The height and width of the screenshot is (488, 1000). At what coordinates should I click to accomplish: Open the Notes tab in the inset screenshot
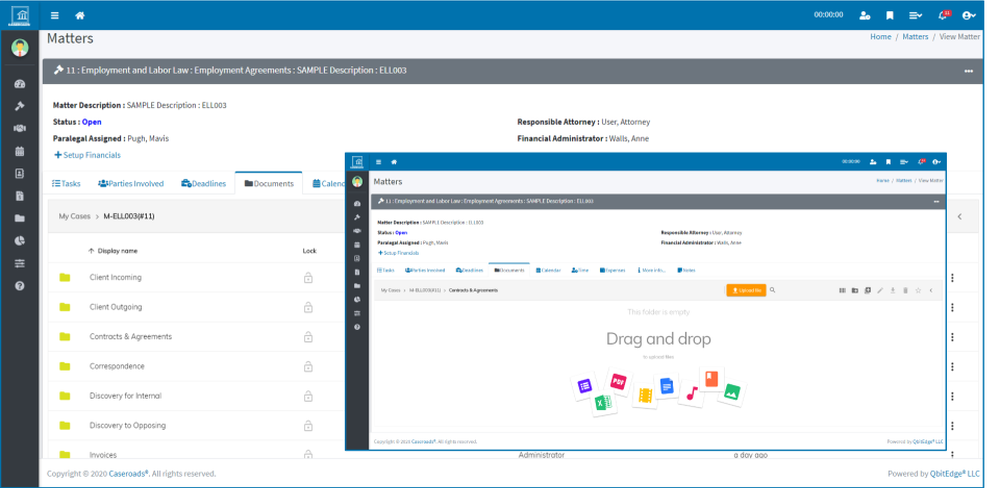pyautogui.click(x=686, y=270)
